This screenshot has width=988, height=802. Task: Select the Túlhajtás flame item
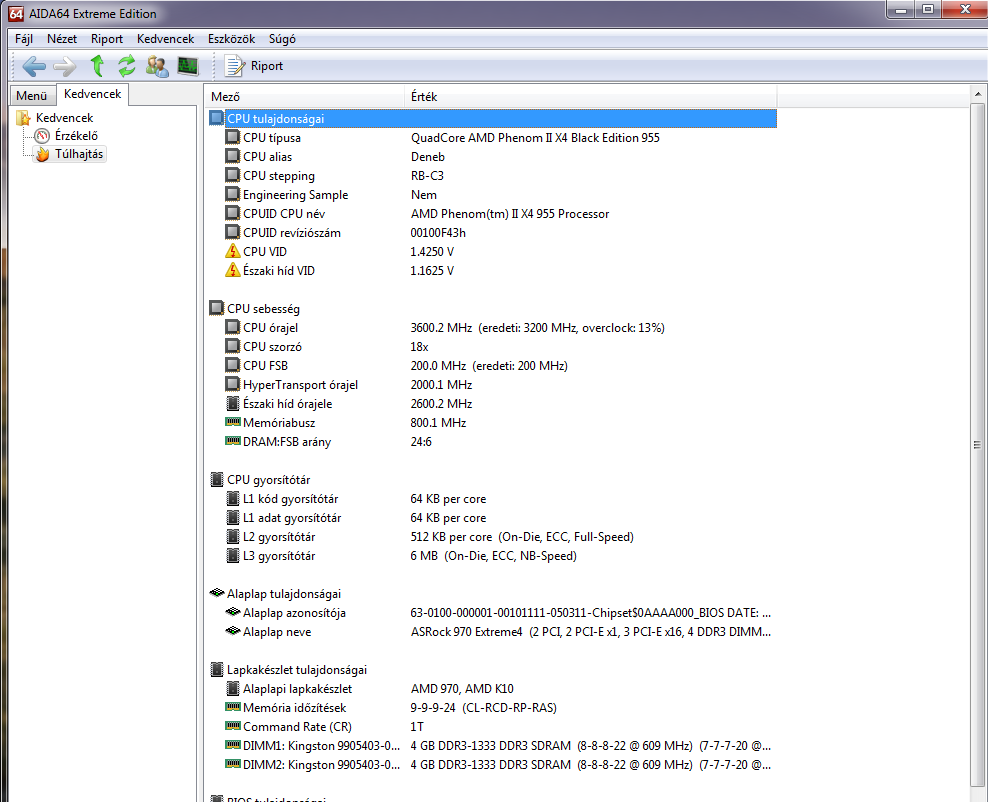79,154
